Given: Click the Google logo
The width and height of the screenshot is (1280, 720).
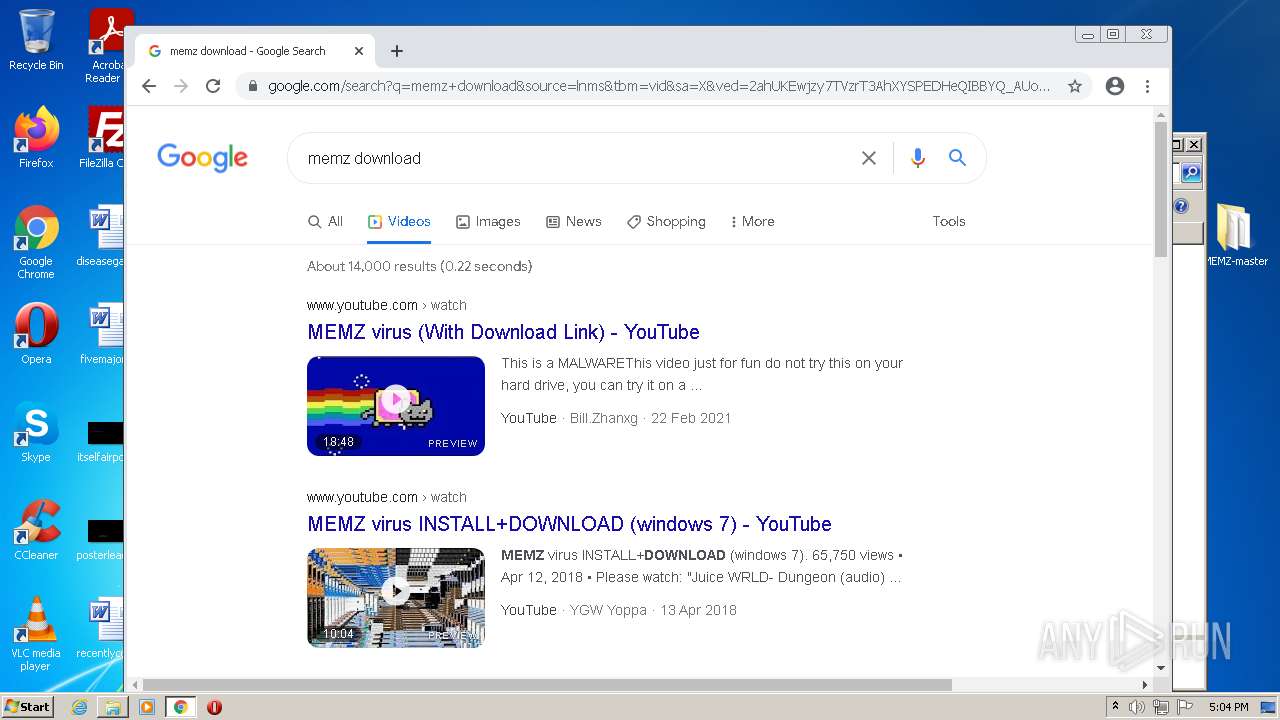Looking at the screenshot, I should click(x=202, y=158).
